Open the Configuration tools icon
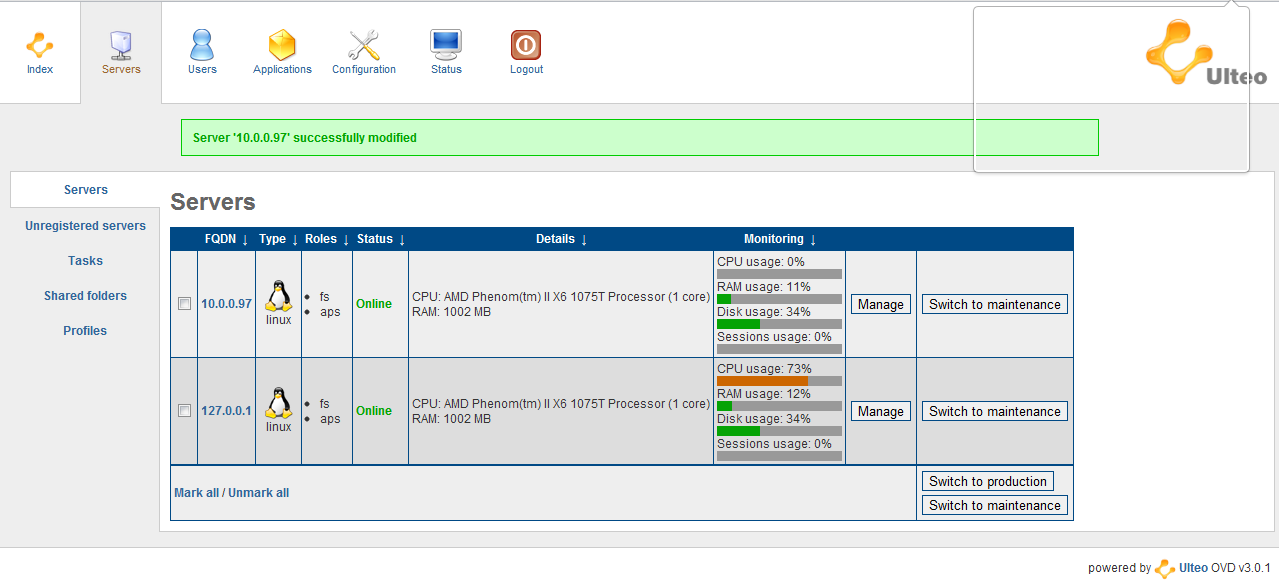Viewport: 1279px width, 583px height. click(364, 45)
